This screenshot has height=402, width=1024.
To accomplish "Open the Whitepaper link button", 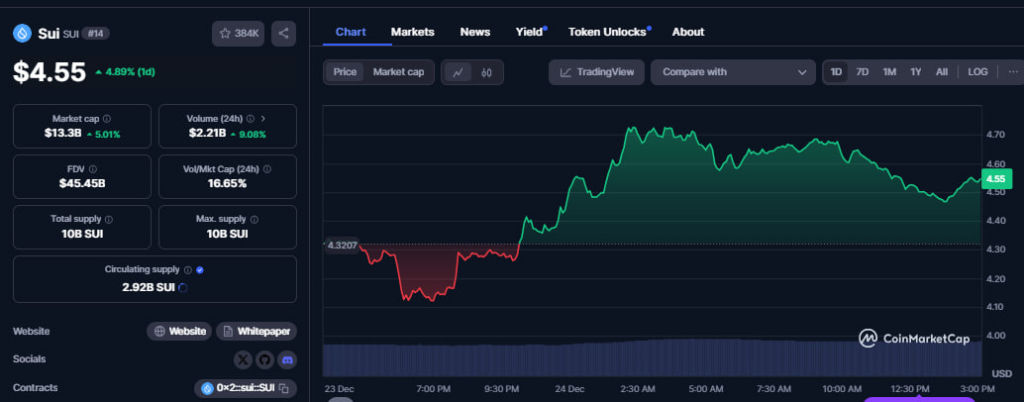I will coord(257,331).
